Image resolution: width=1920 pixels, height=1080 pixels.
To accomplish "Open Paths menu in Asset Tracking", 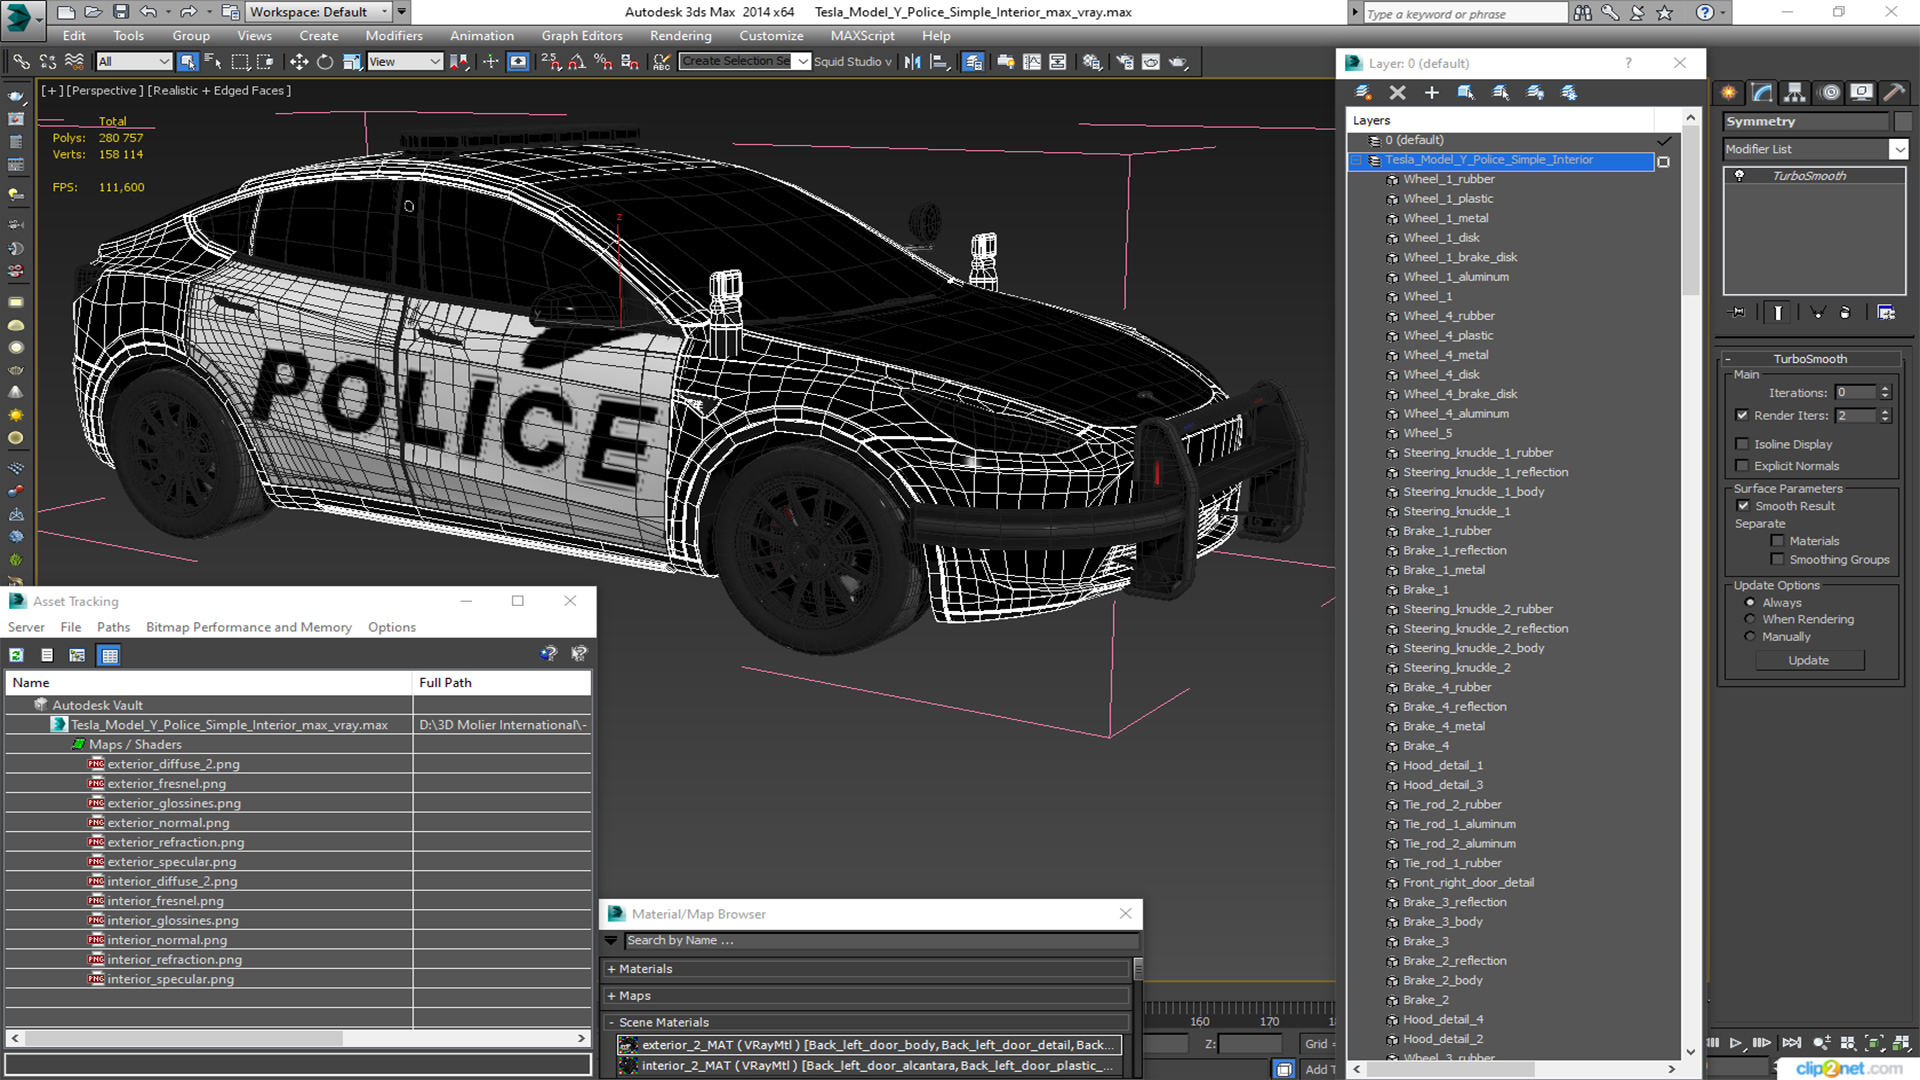I will (x=113, y=627).
